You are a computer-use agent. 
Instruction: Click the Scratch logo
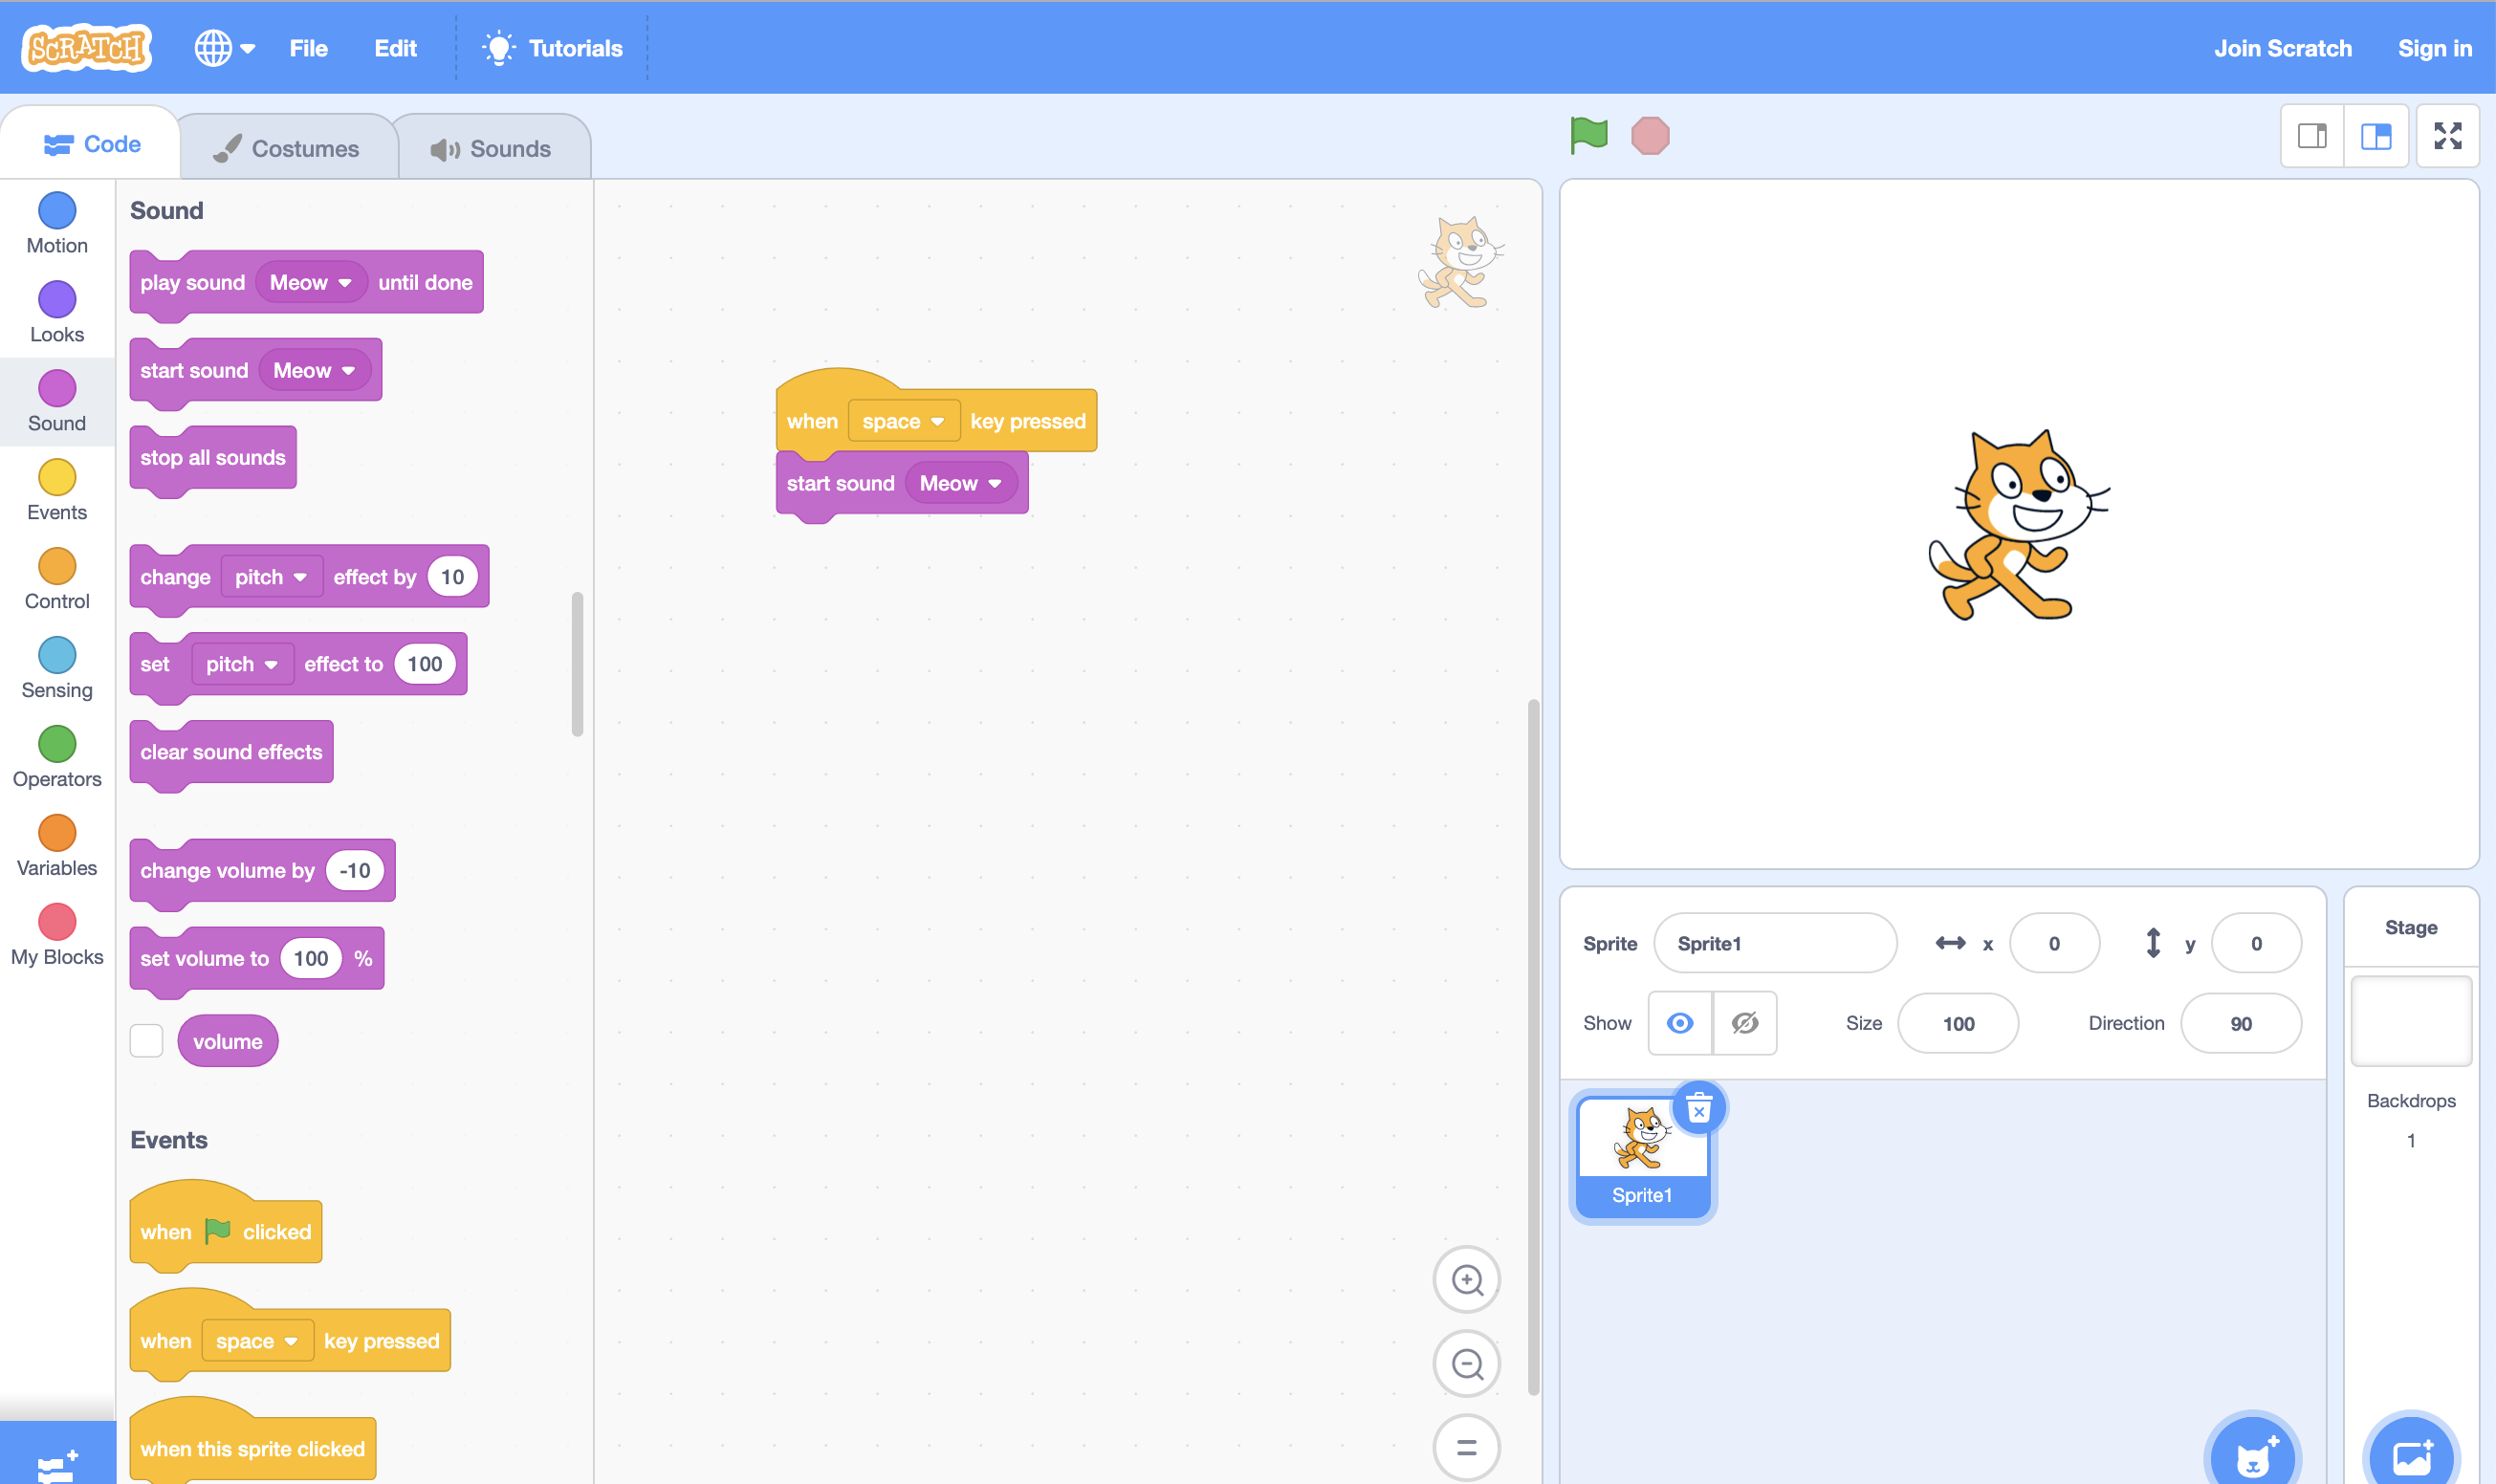tap(88, 47)
